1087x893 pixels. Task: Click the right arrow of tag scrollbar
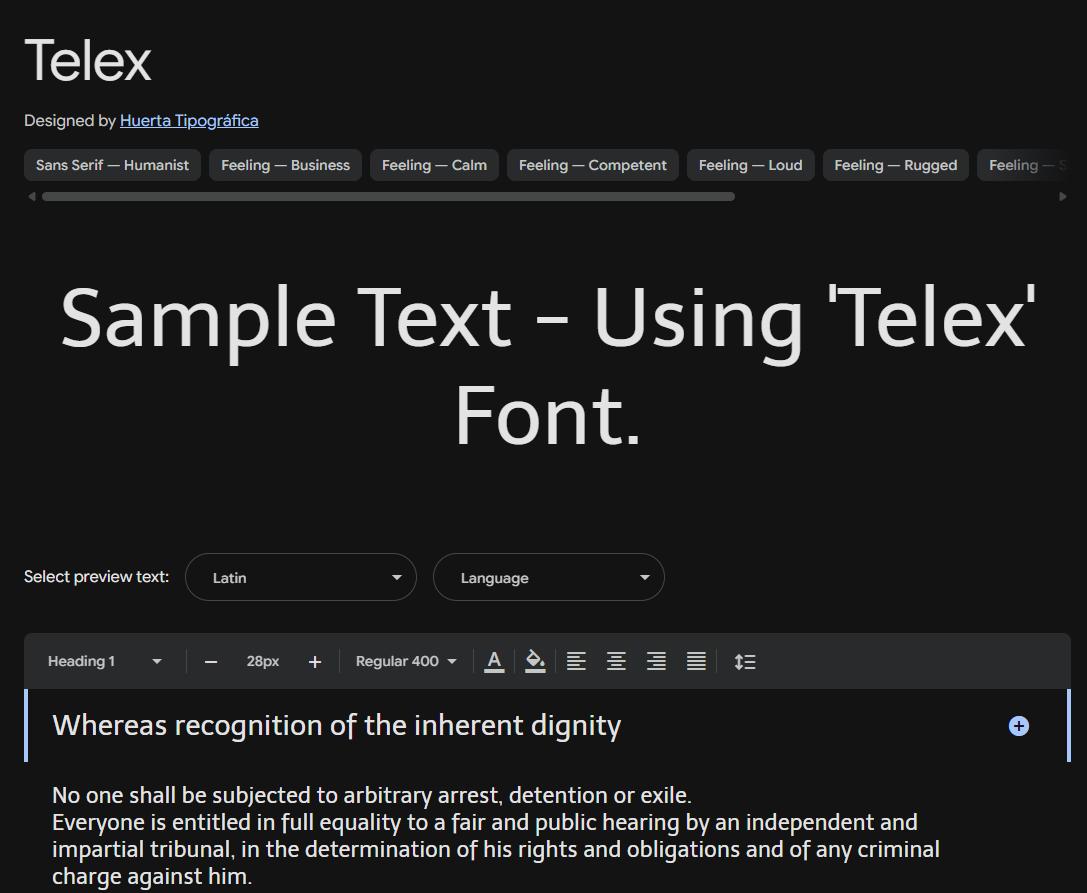pyautogui.click(x=1063, y=197)
